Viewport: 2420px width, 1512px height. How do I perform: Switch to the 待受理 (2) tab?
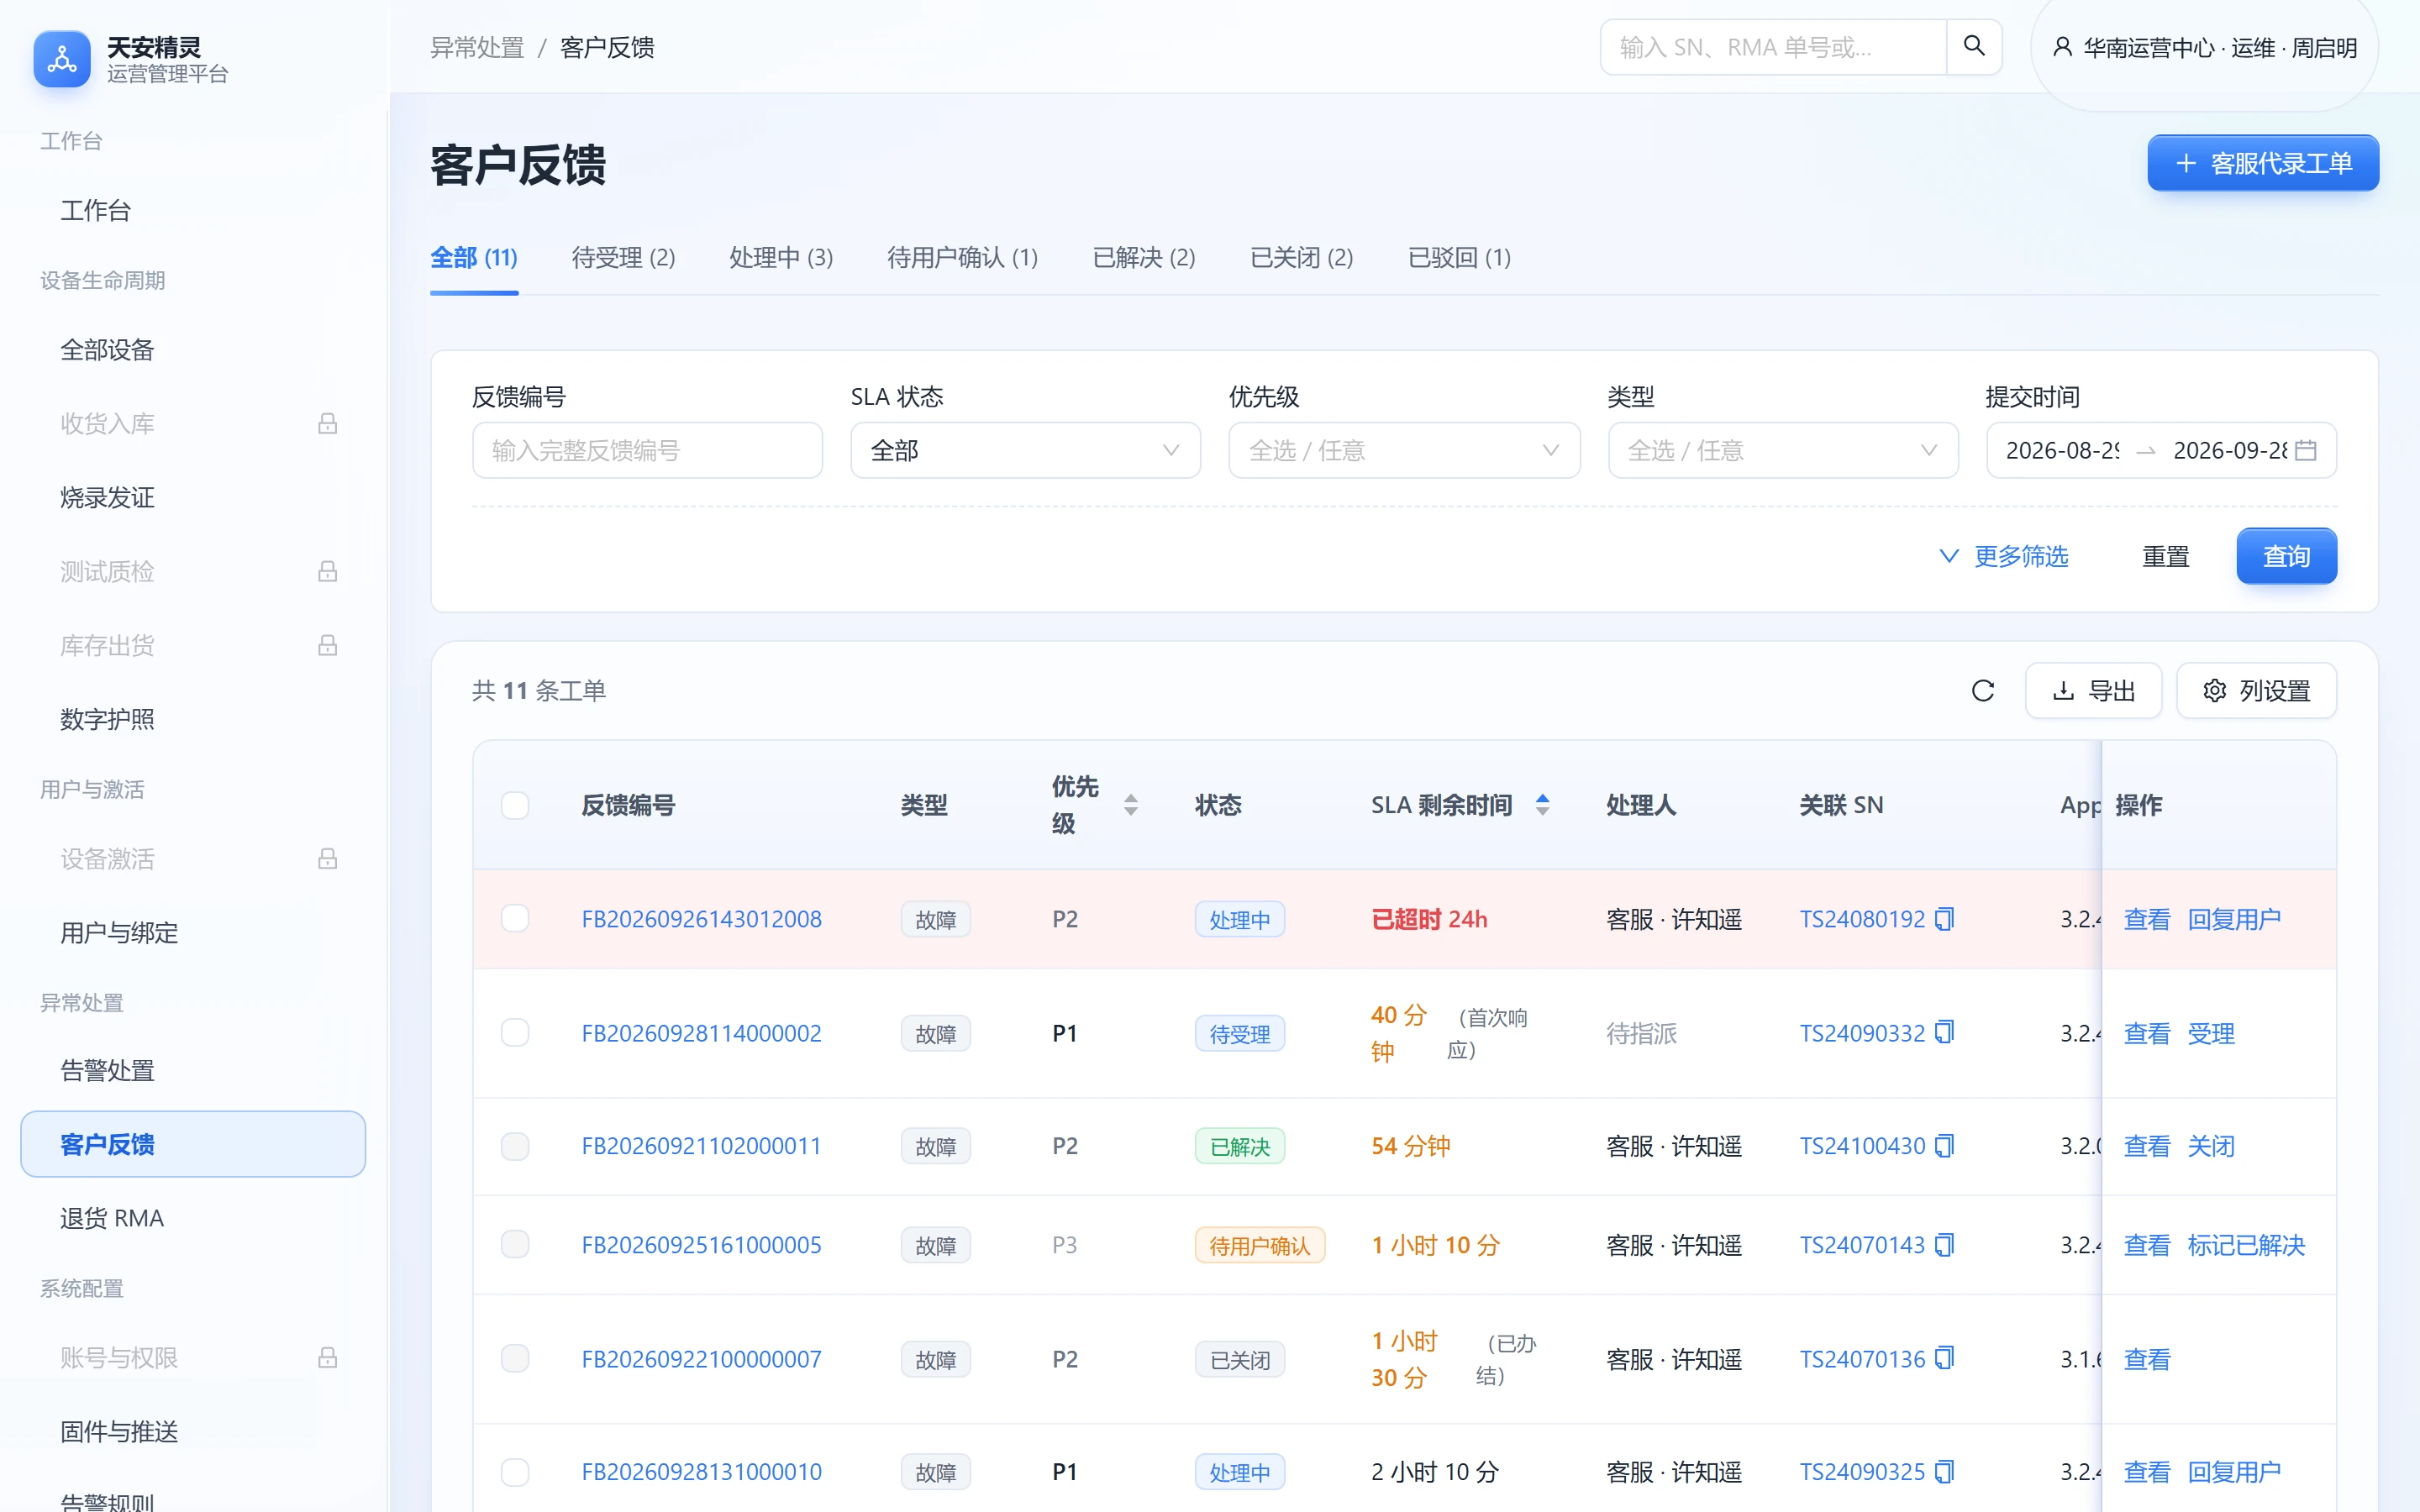click(623, 258)
